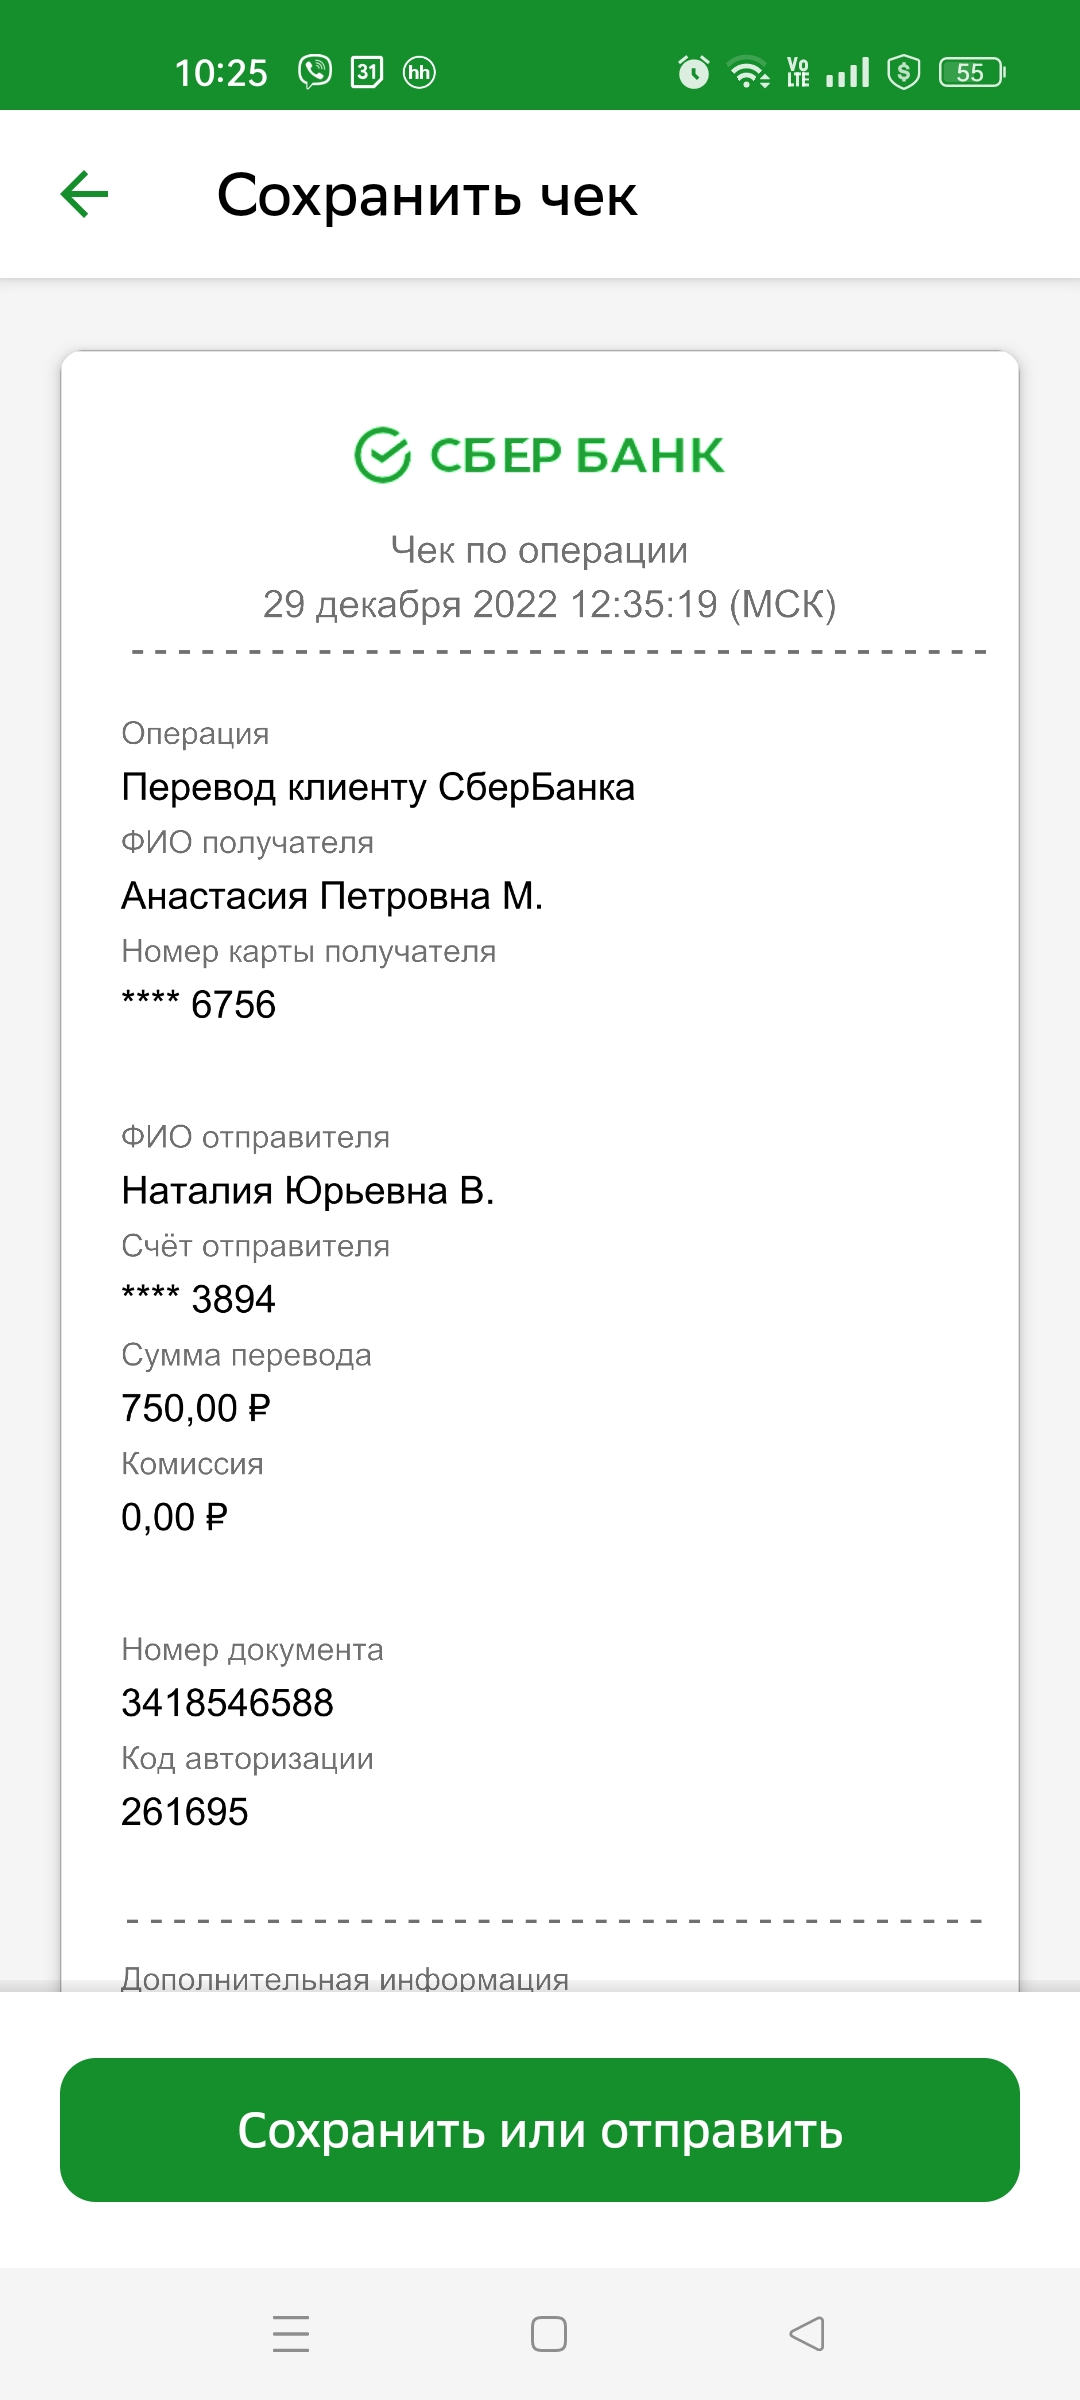Tap the Сохранить чек title

pyautogui.click(x=427, y=195)
